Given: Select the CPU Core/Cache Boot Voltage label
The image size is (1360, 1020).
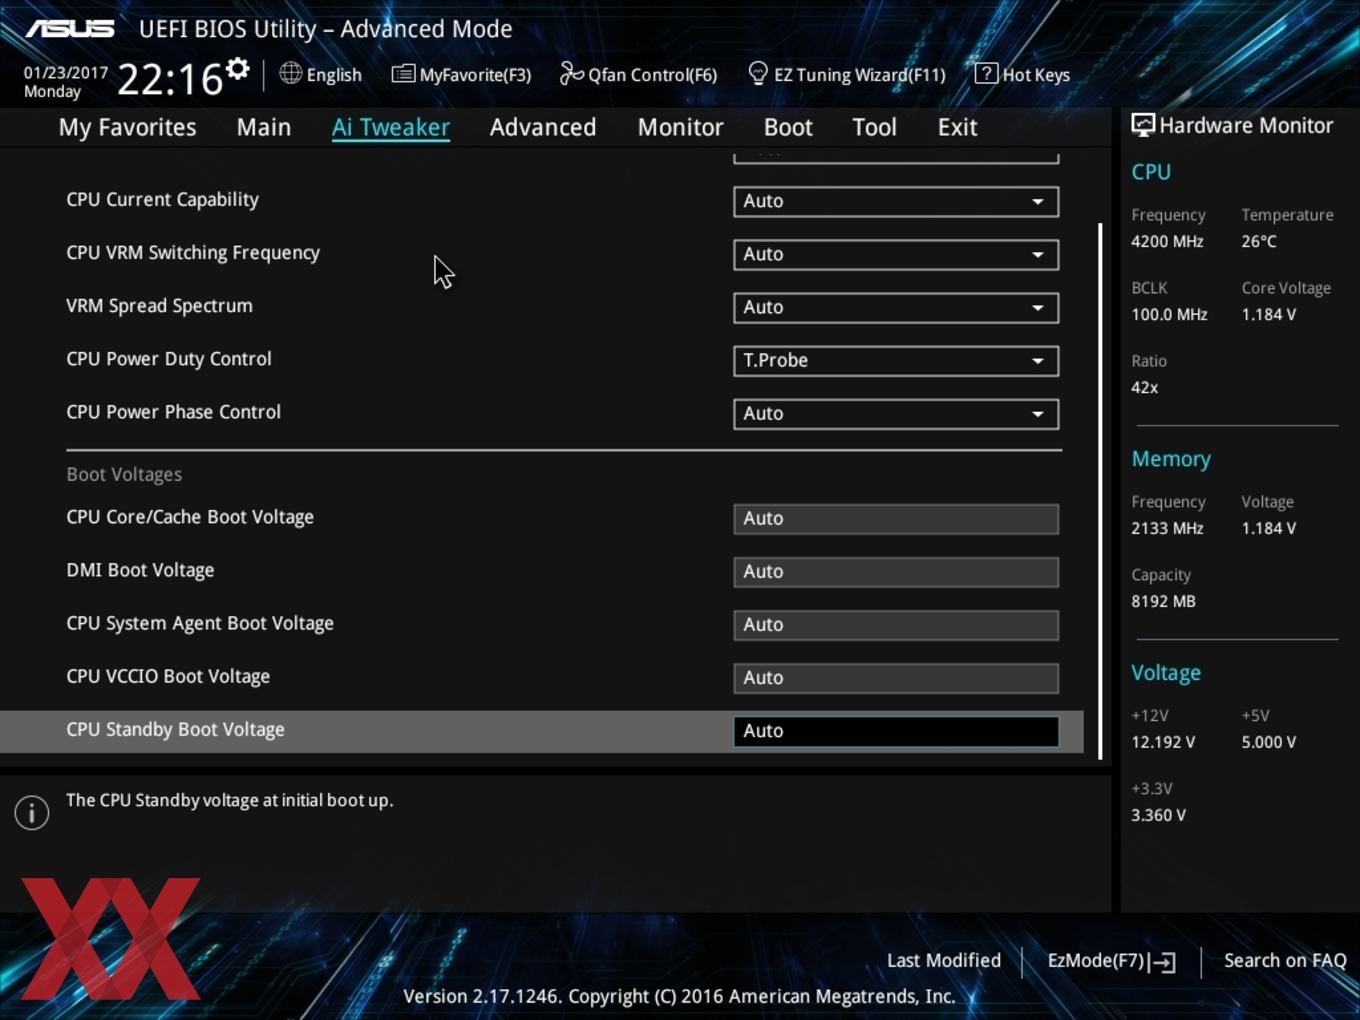Looking at the screenshot, I should (190, 517).
